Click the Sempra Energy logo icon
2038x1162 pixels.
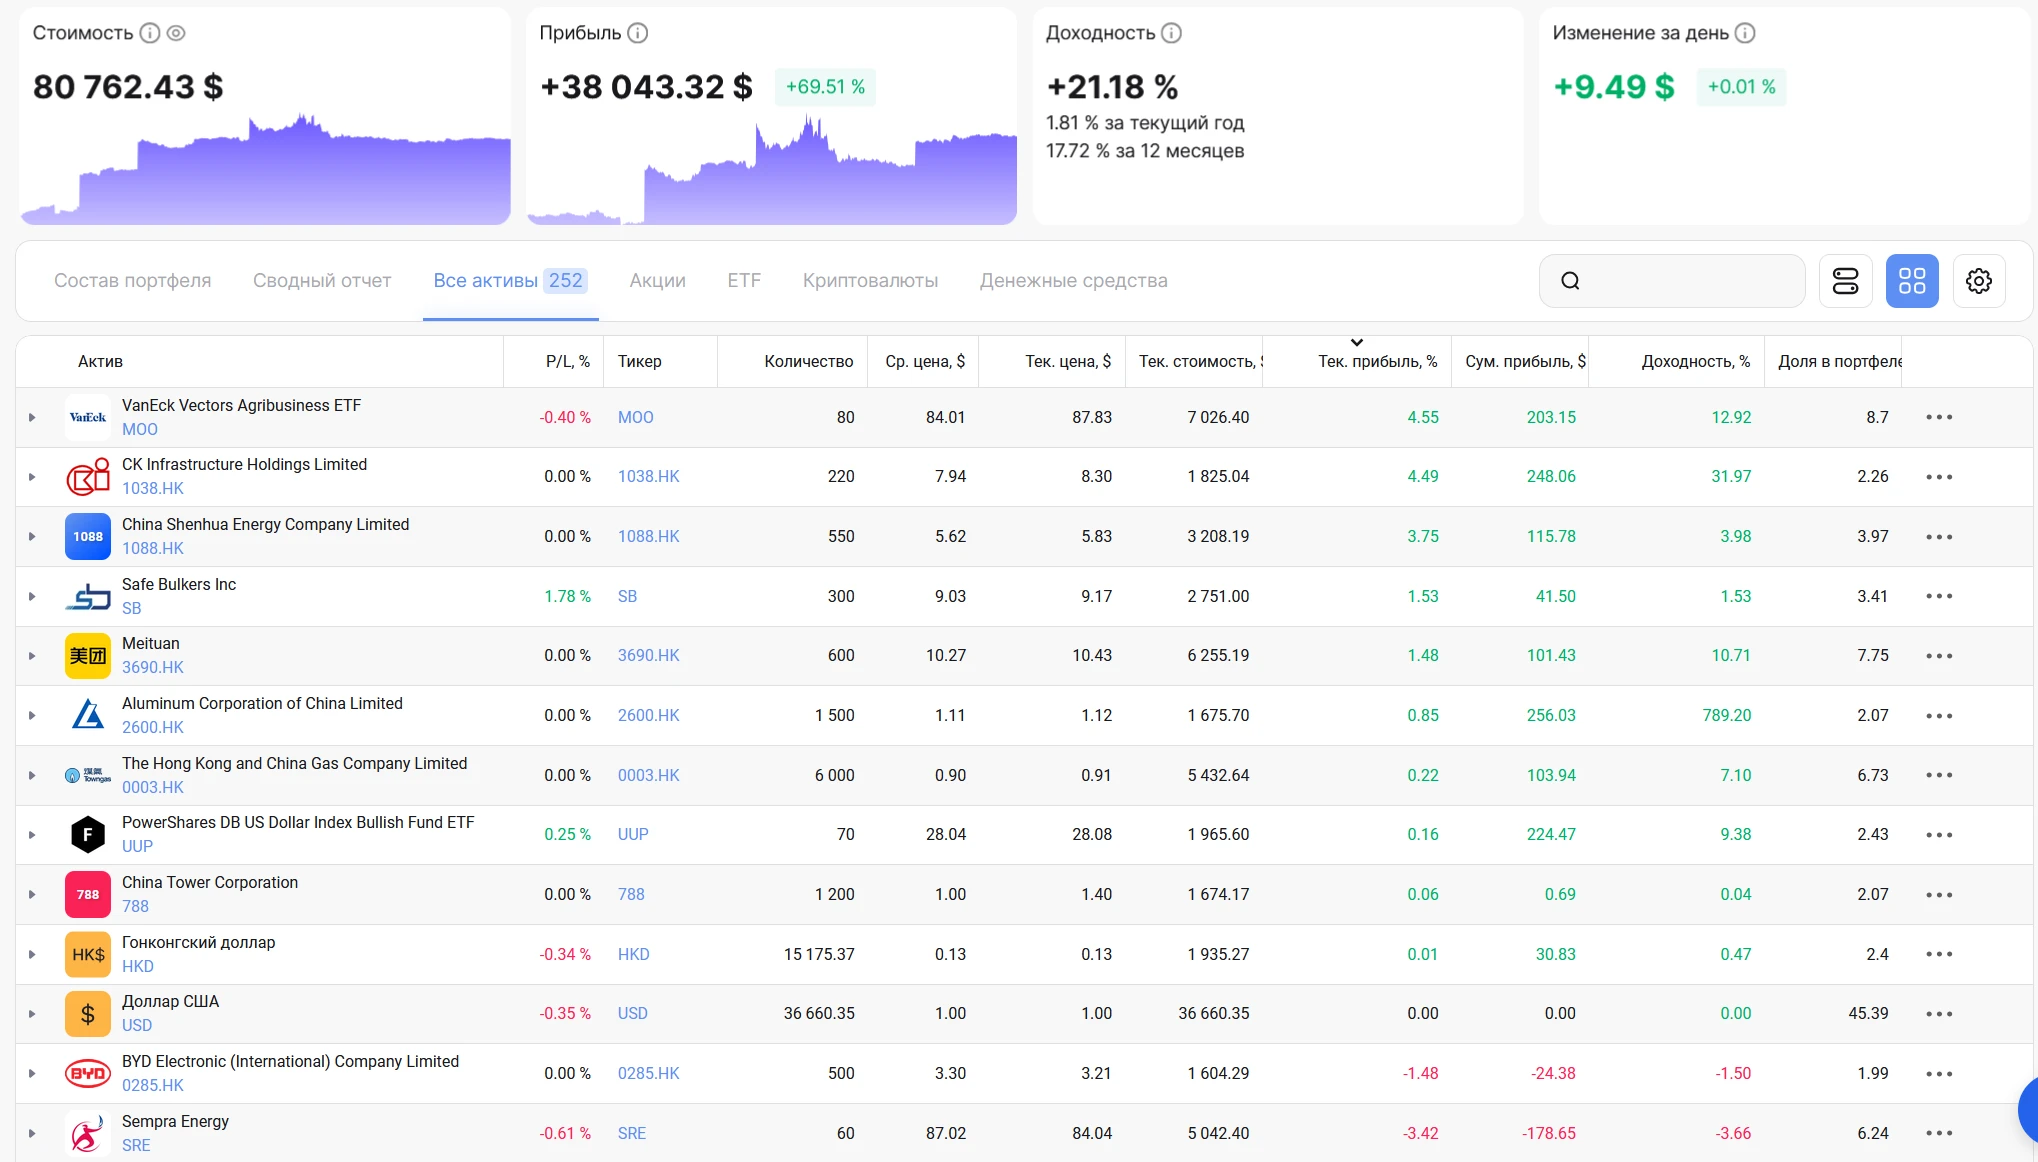(x=88, y=1133)
